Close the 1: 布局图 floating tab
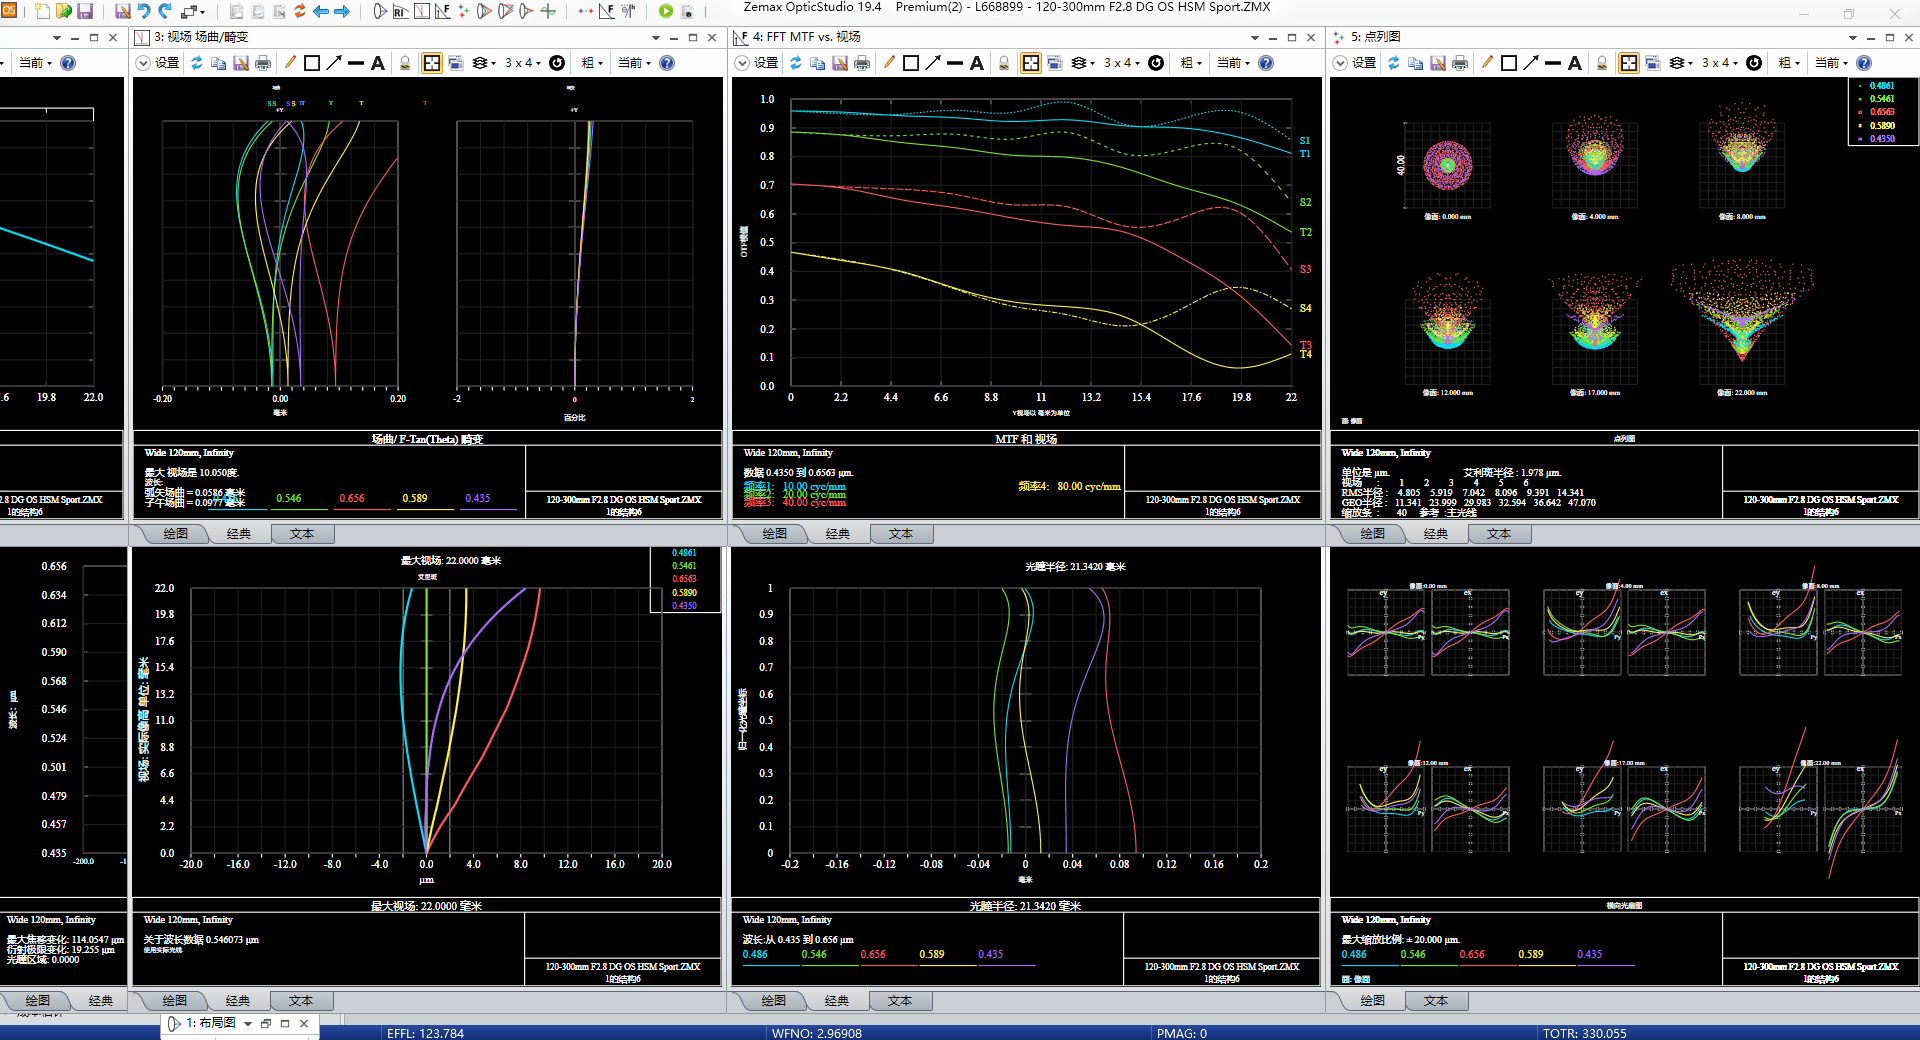Viewport: 1920px width, 1040px height. [x=304, y=1023]
